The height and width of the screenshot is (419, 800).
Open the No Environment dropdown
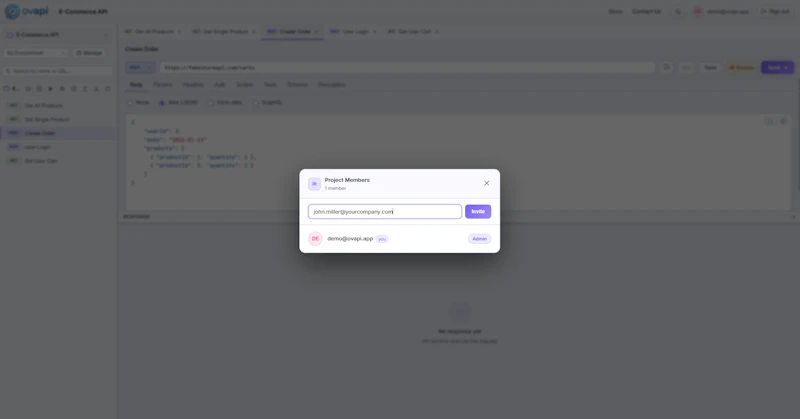coord(36,53)
